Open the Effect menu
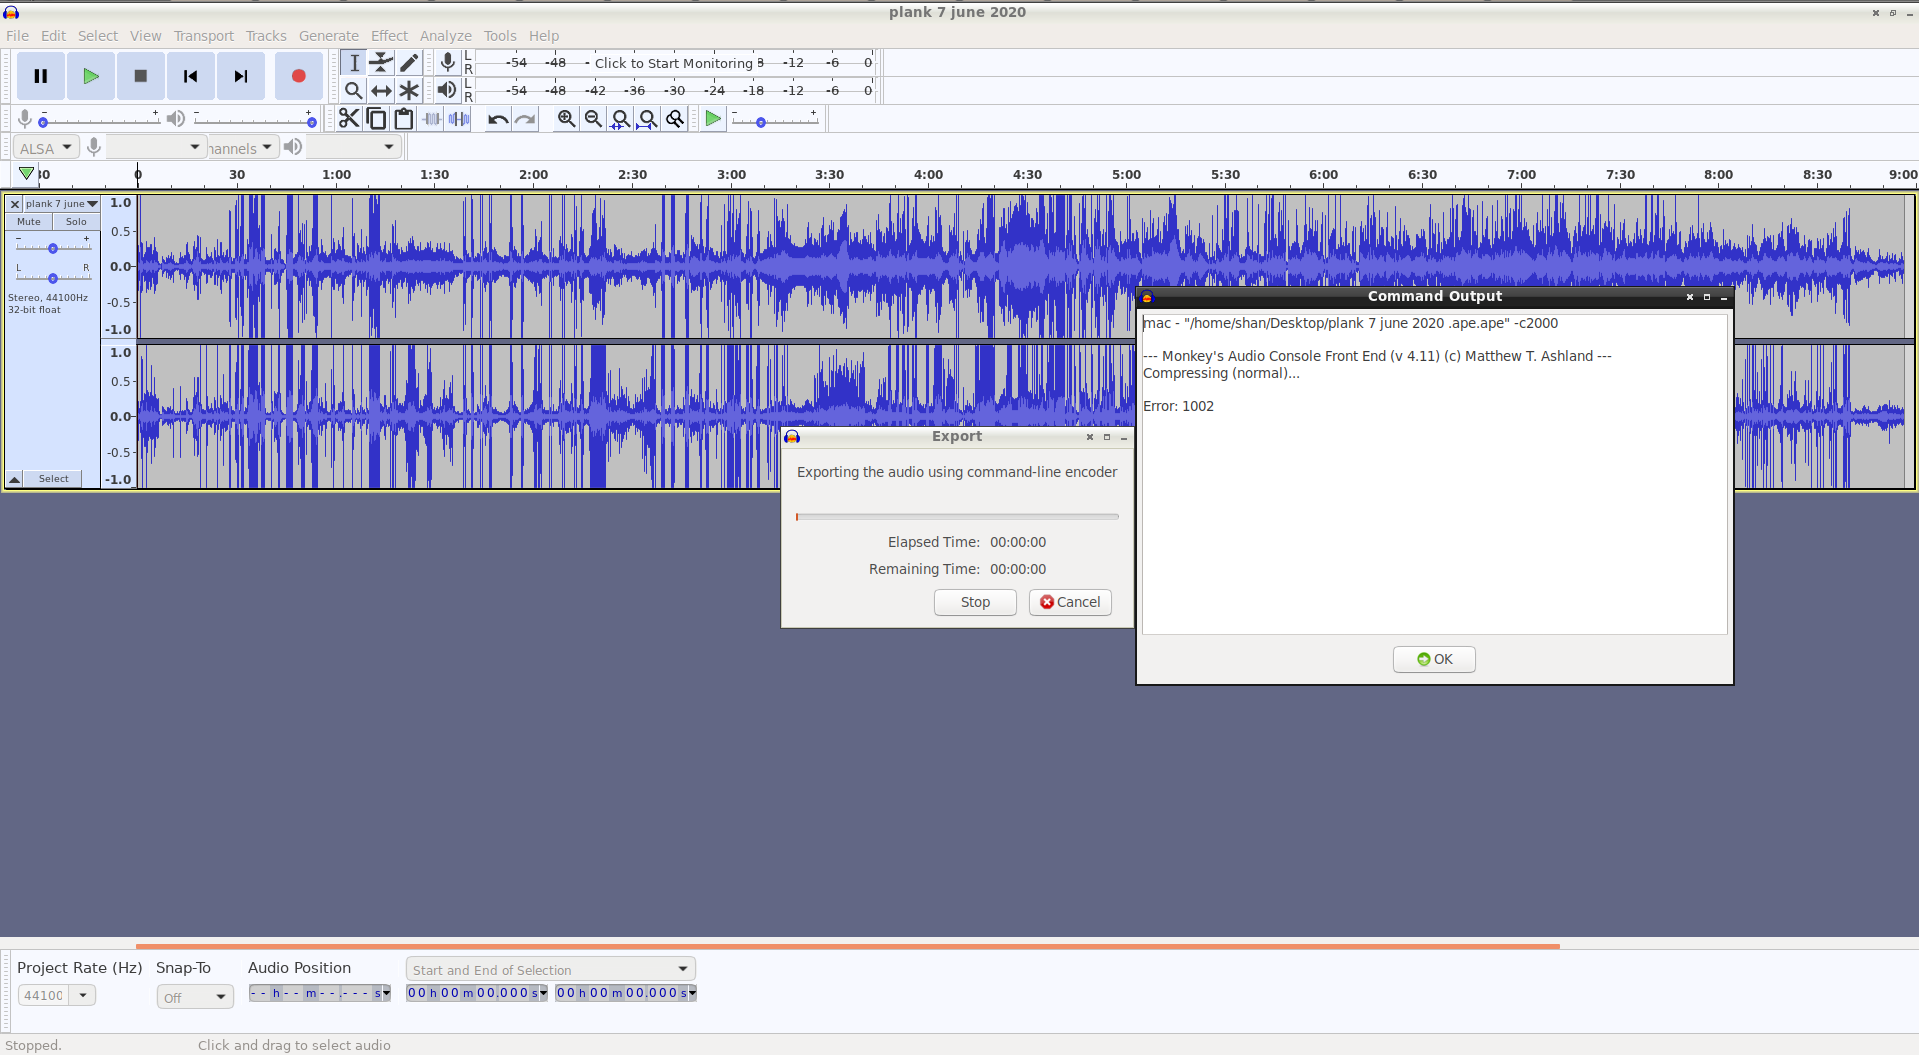This screenshot has width=1919, height=1055. pyautogui.click(x=389, y=35)
